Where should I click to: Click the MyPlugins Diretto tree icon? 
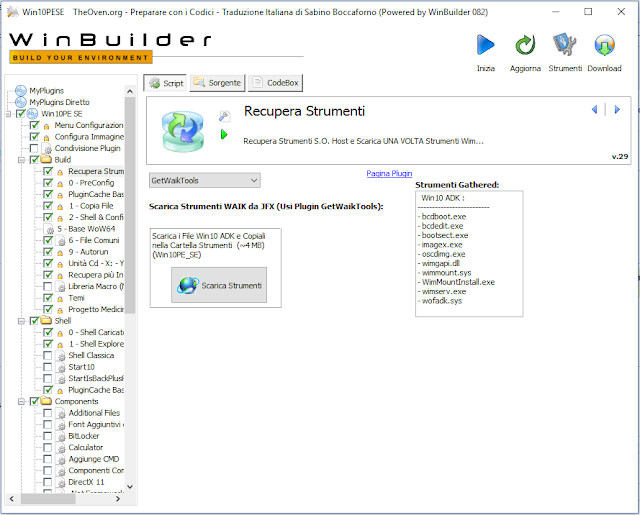[20, 102]
